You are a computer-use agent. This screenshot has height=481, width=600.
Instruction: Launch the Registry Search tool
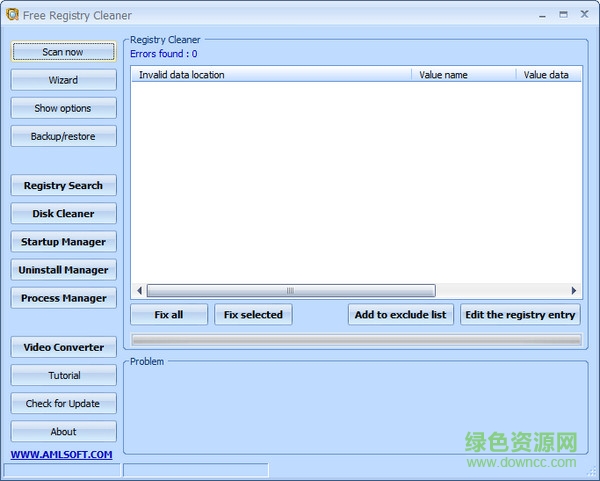point(63,185)
